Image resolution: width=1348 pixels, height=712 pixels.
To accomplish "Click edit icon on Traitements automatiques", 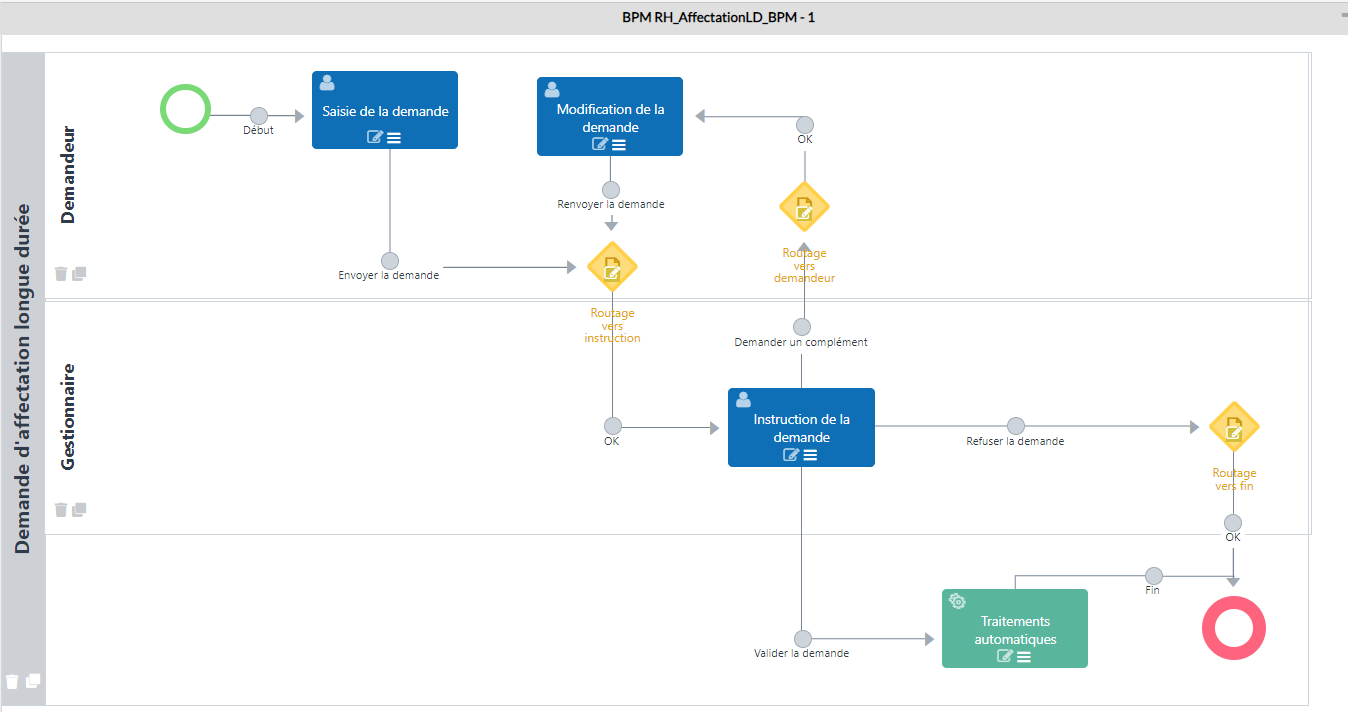I will (1005, 656).
